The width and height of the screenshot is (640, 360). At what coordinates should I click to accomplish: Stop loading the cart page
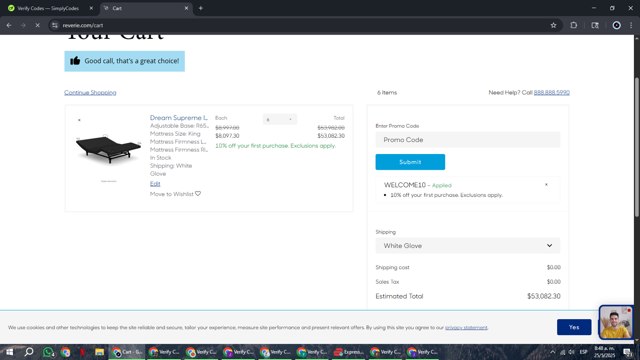(37, 25)
